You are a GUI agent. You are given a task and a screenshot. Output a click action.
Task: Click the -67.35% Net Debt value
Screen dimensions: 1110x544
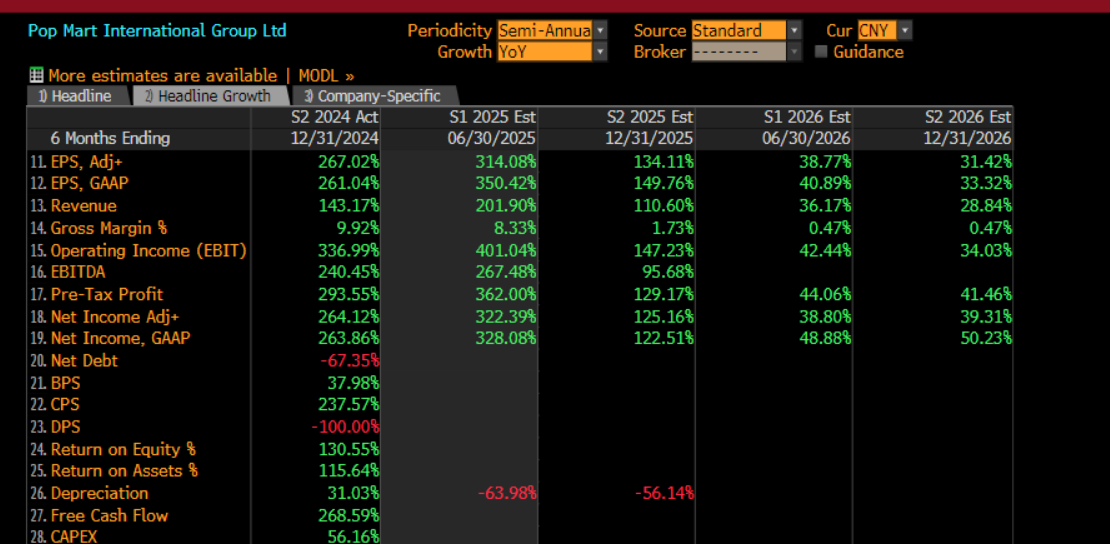point(350,361)
